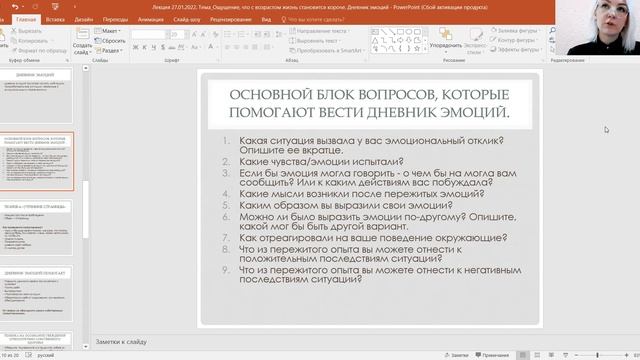This screenshot has width=640, height=360.
Task: Click the numbered list icon
Action: coord(242,35)
